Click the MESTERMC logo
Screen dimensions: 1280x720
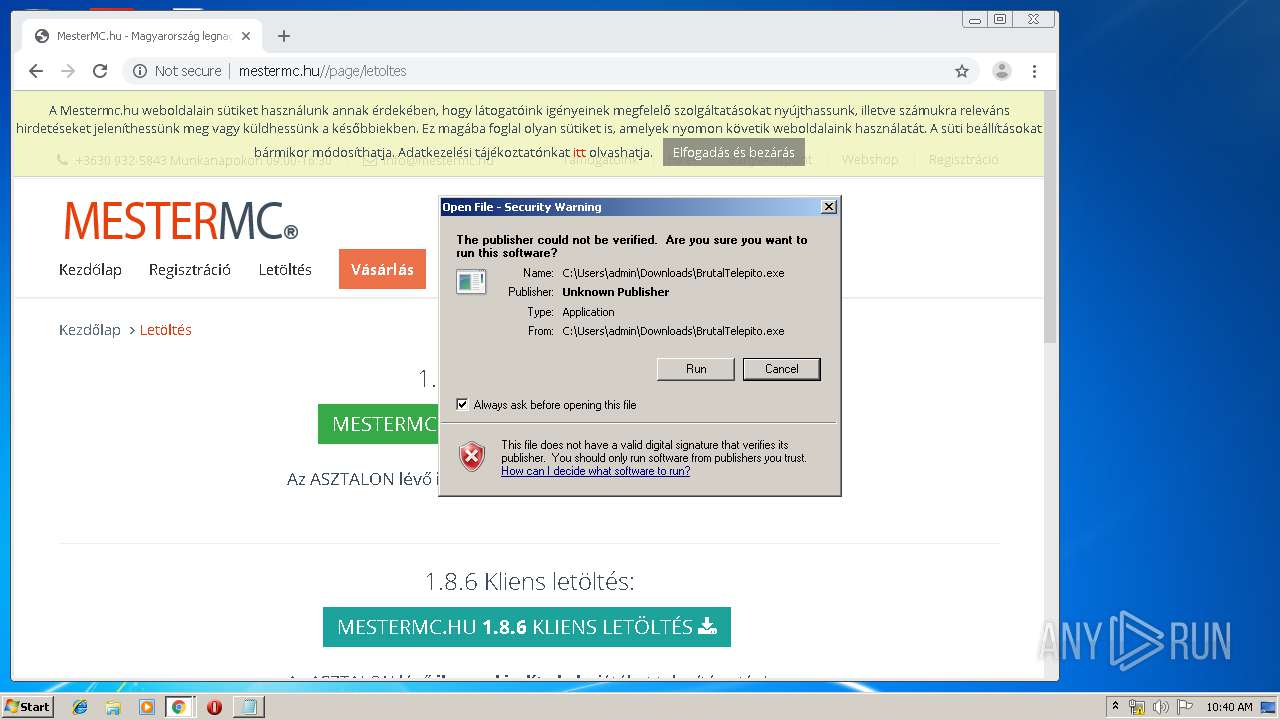[x=181, y=221]
